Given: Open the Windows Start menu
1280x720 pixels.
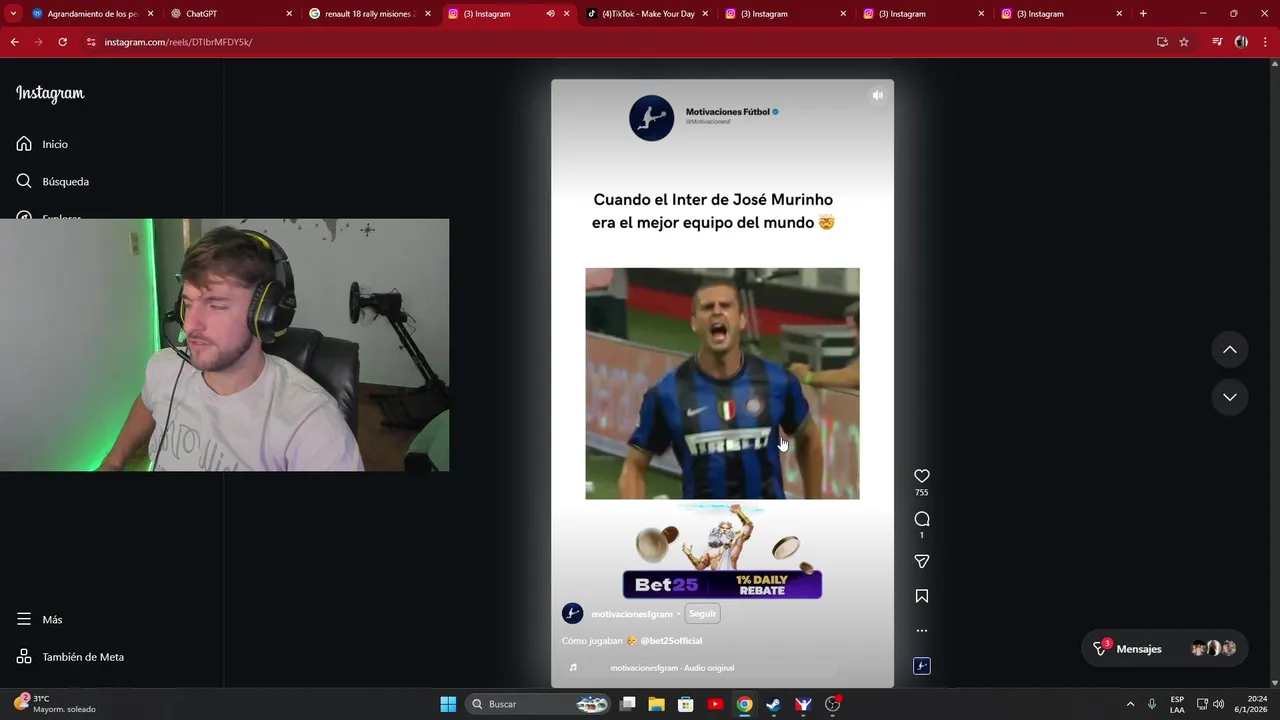Looking at the screenshot, I should (448, 704).
